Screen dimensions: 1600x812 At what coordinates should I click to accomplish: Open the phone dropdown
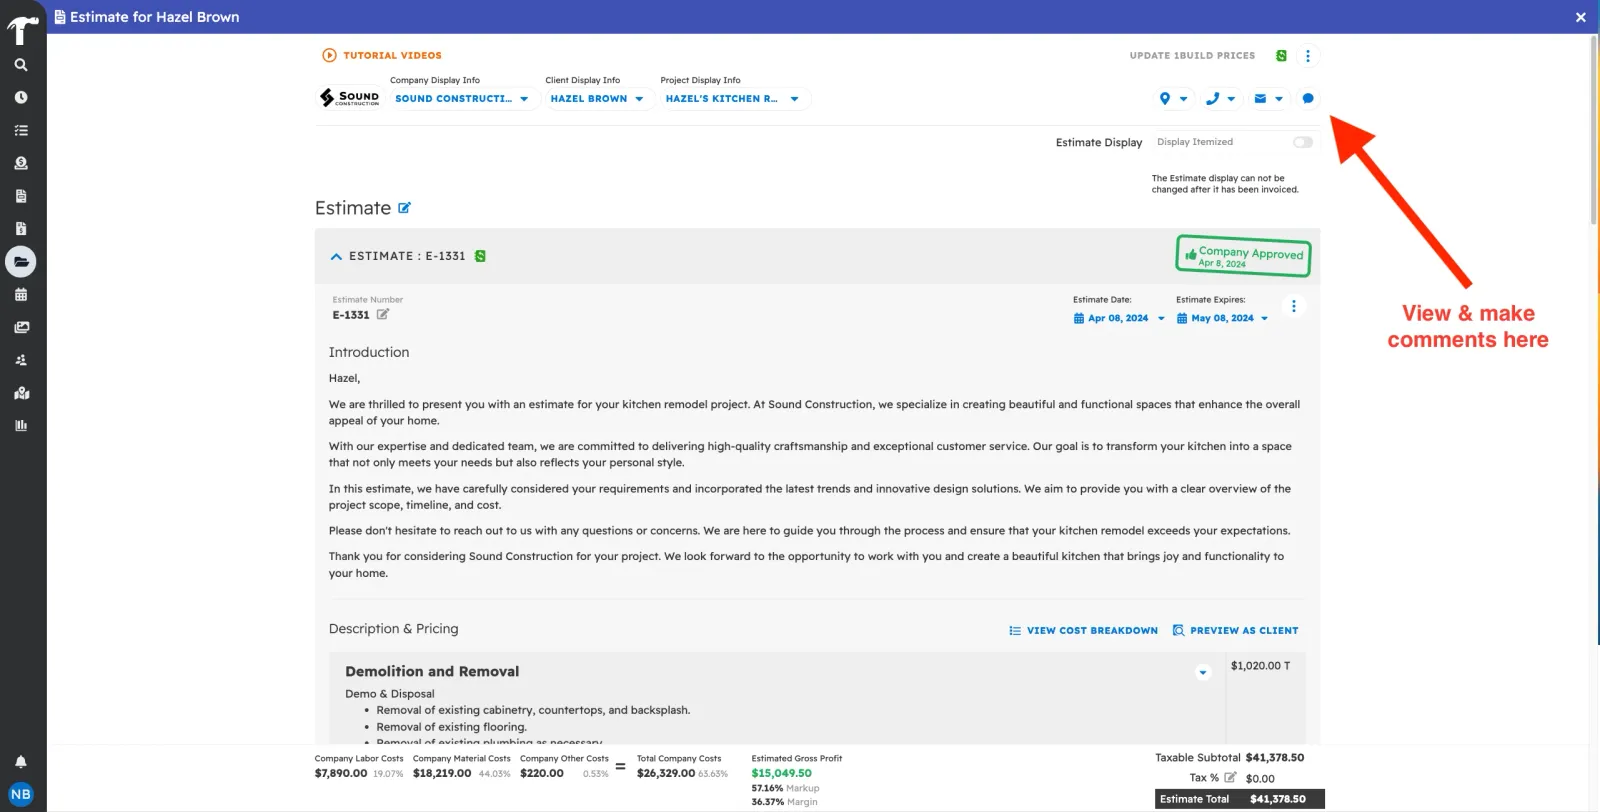click(1221, 99)
